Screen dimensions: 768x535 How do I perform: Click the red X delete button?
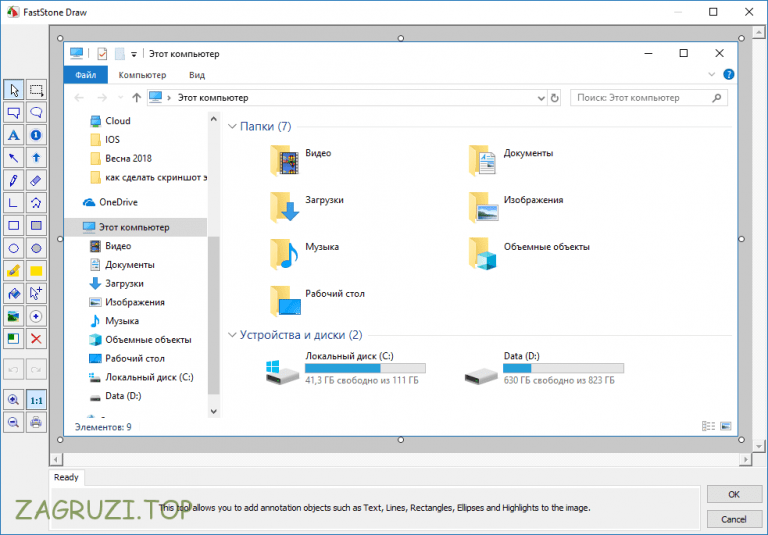(36, 339)
